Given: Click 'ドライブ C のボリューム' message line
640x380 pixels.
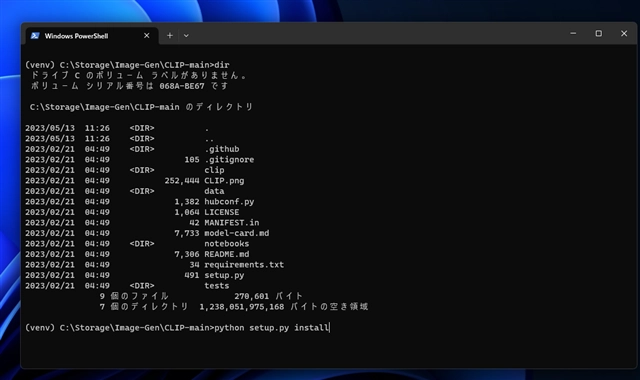Looking at the screenshot, I should pos(139,76).
